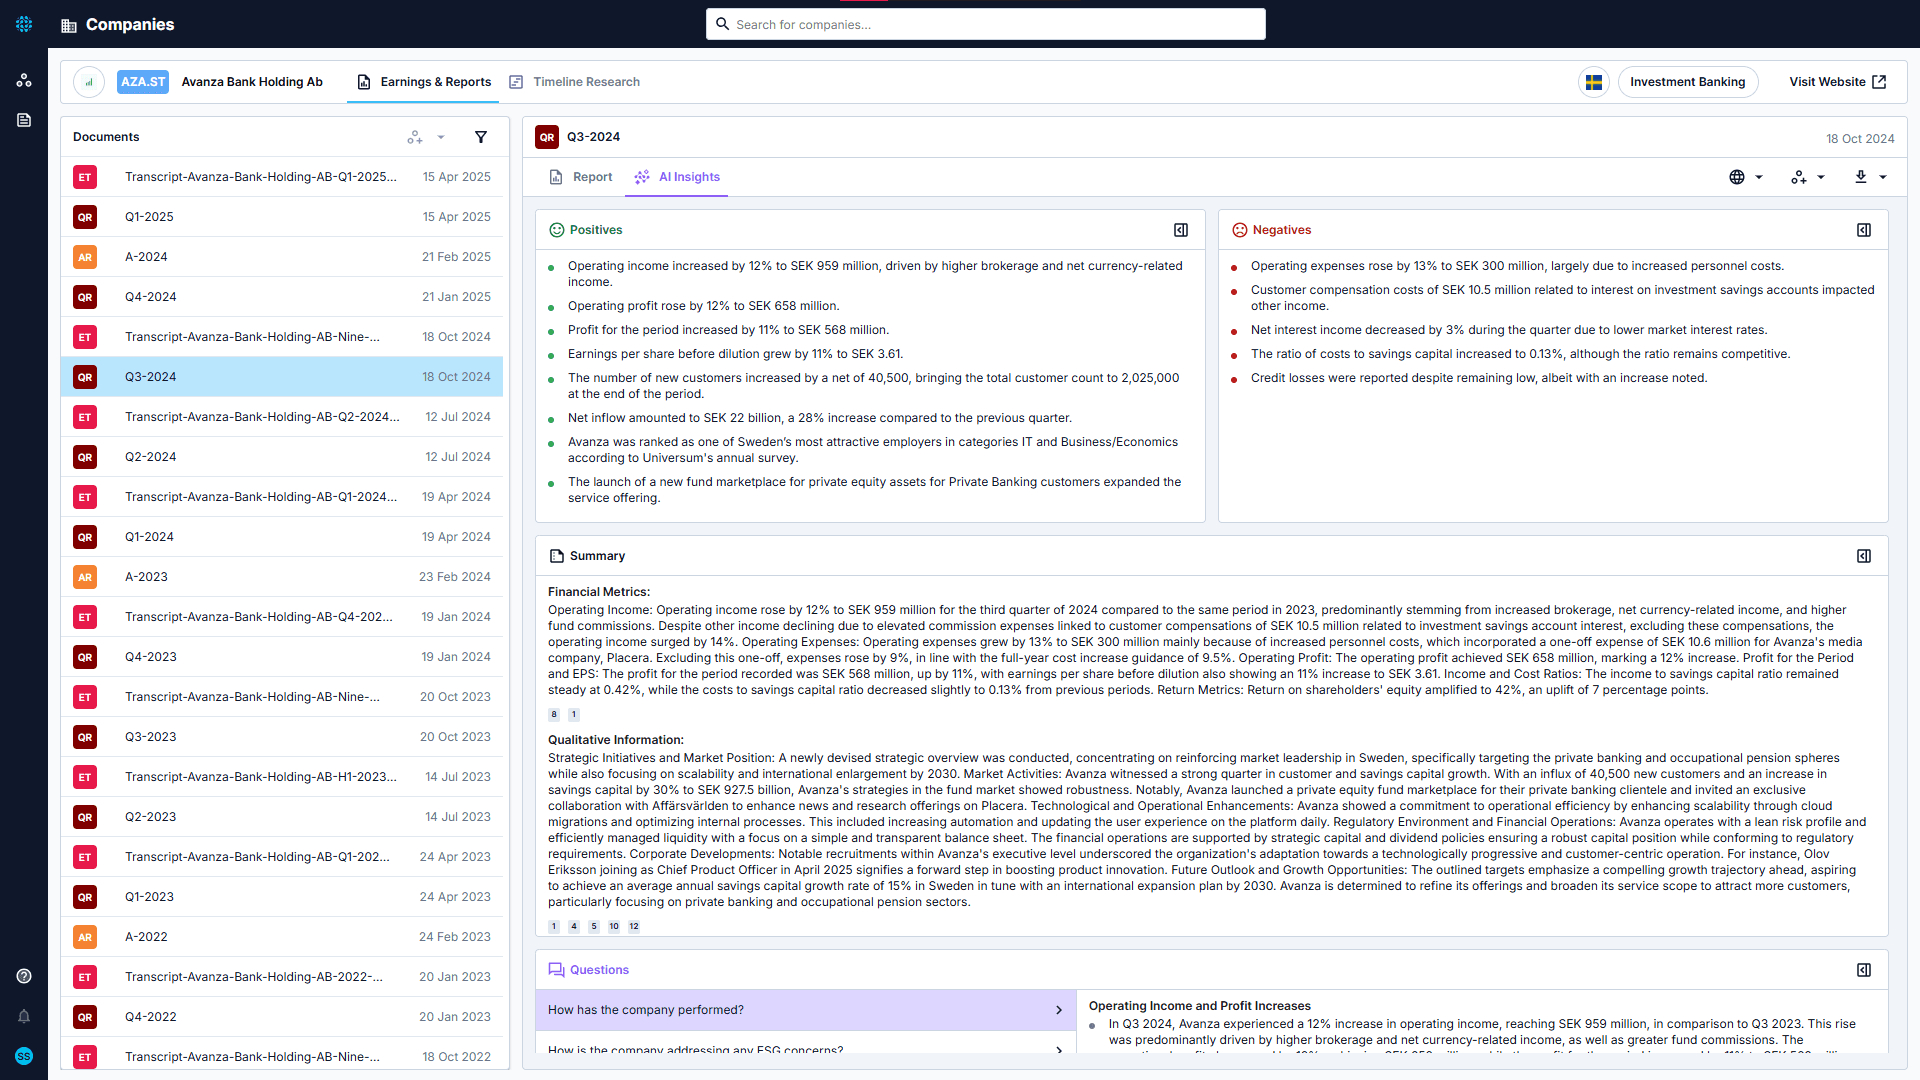
Task: Open the AI Insights tab
Action: click(677, 177)
